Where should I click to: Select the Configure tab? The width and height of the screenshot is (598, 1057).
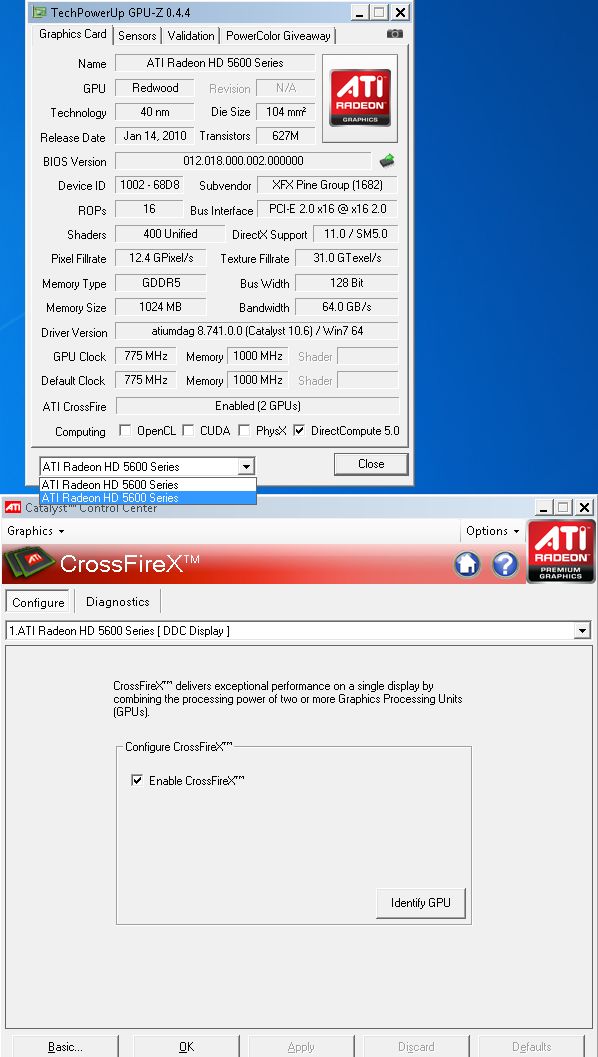coord(38,602)
